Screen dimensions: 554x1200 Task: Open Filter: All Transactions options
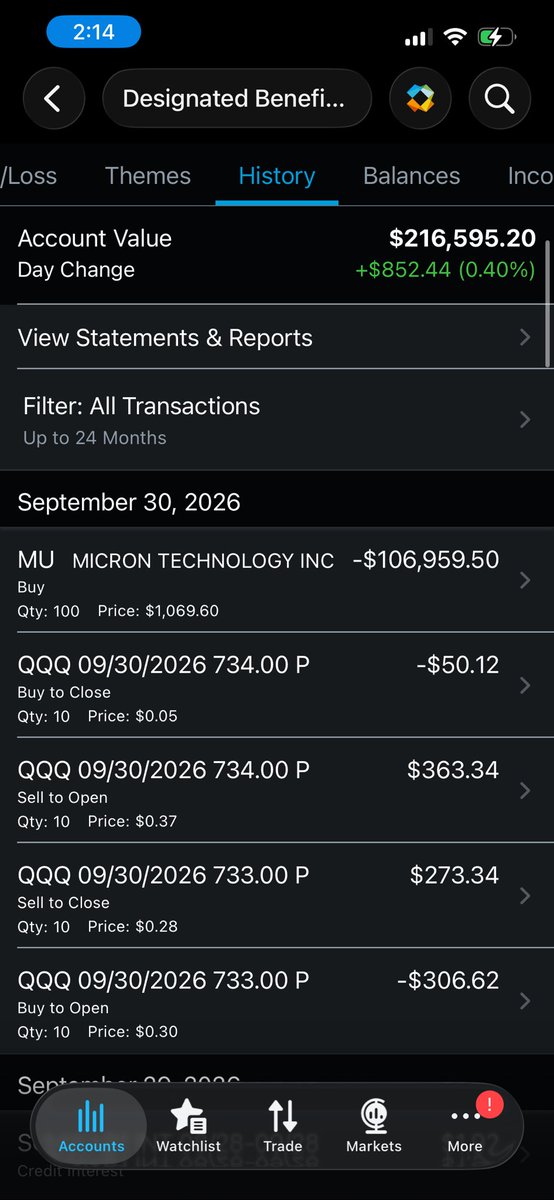coord(277,420)
